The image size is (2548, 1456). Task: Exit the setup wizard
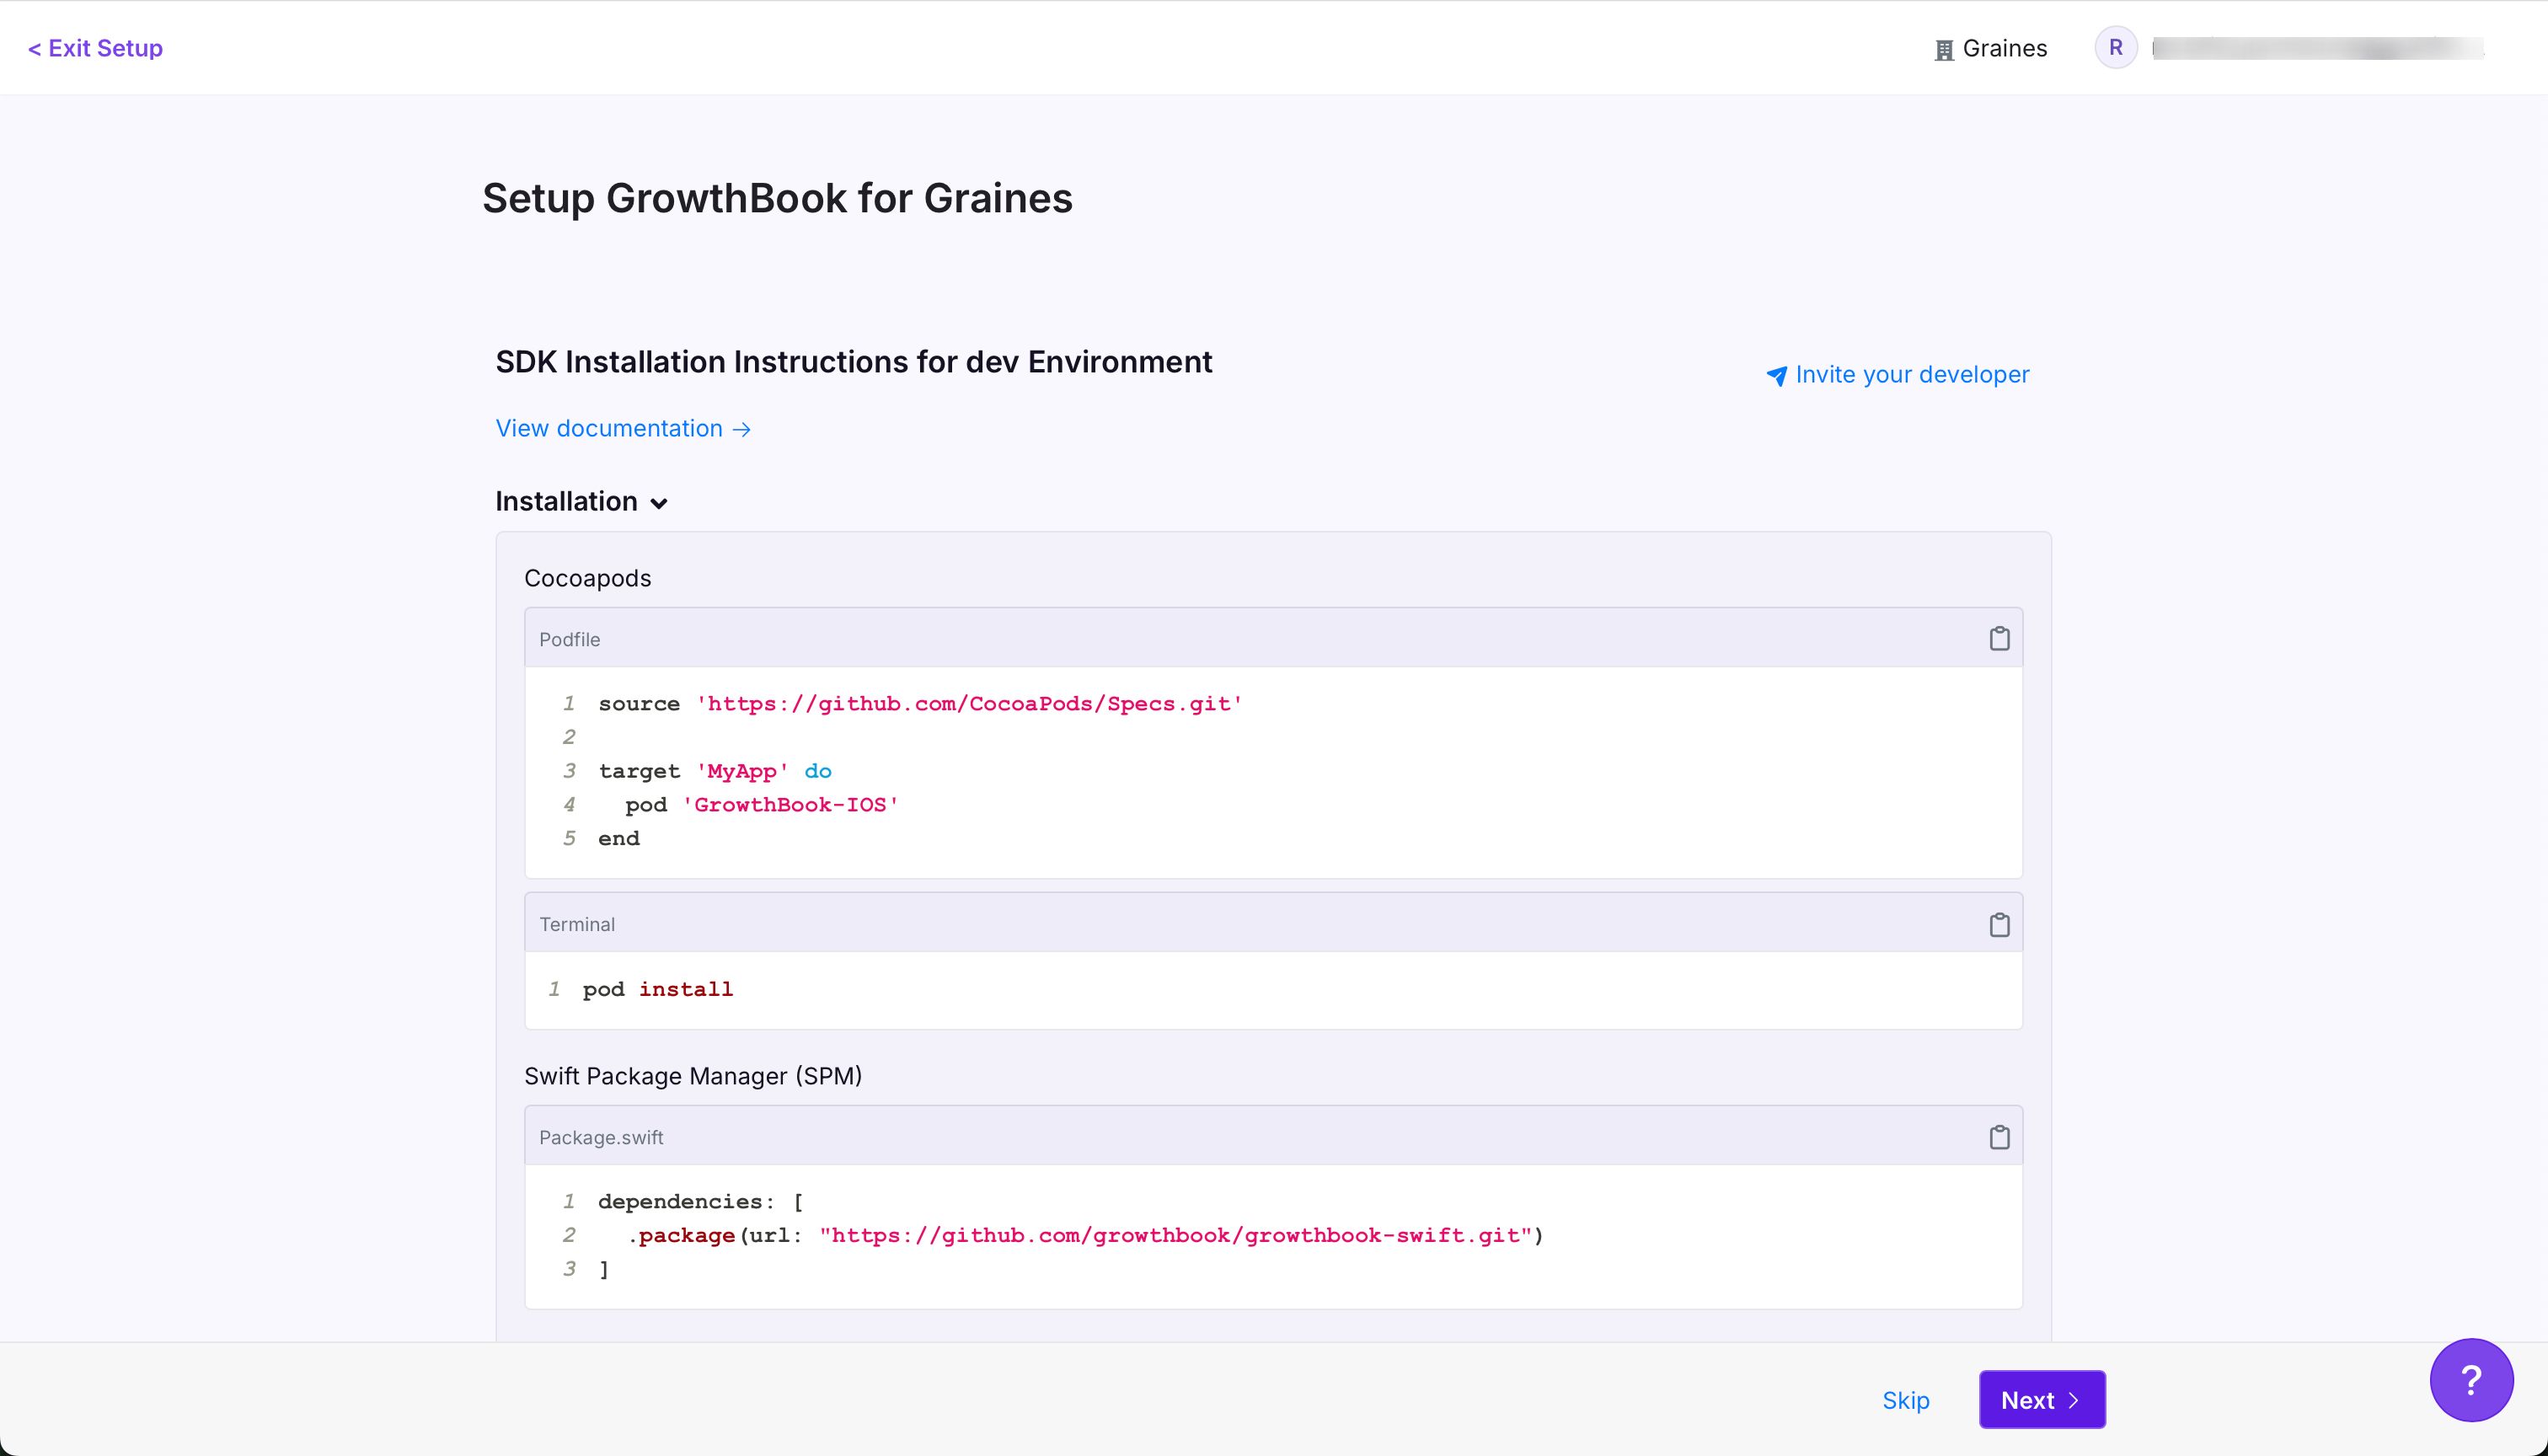click(x=95, y=48)
